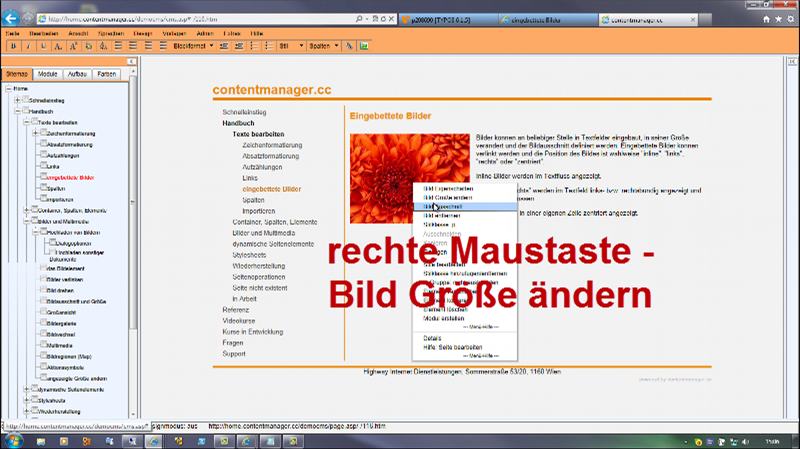Collapse Bilder und Multimedia tree node
Screen dimensions: 800x449
pyautogui.click(x=27, y=221)
